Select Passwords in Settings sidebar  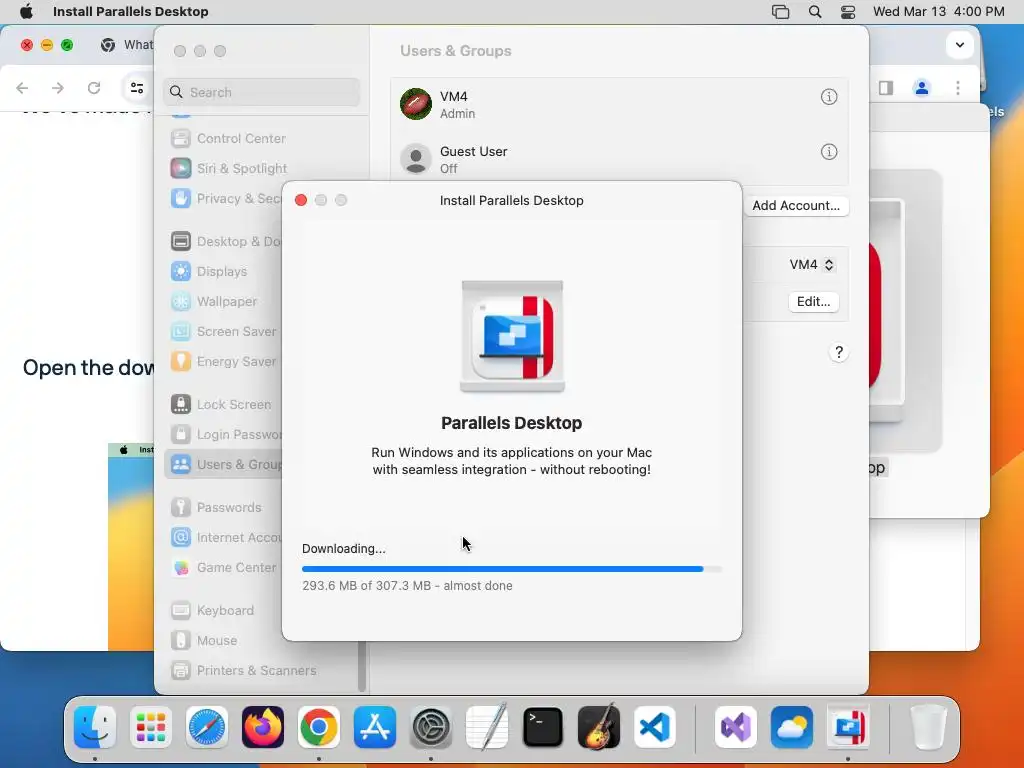click(x=224, y=507)
